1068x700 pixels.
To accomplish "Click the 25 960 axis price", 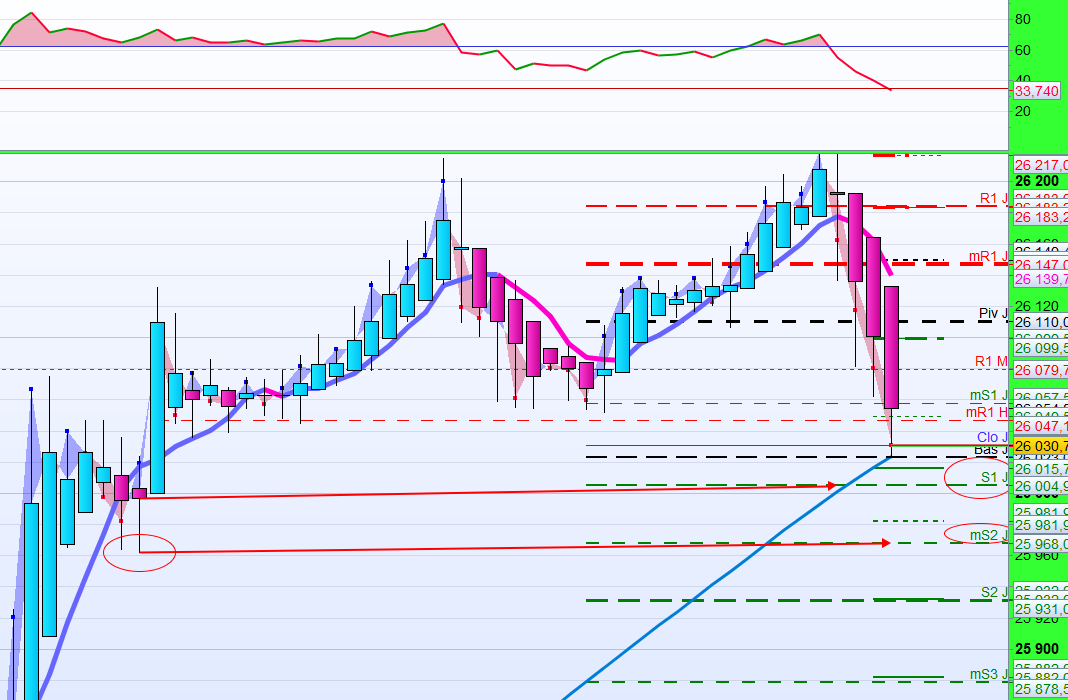I will [1037, 556].
